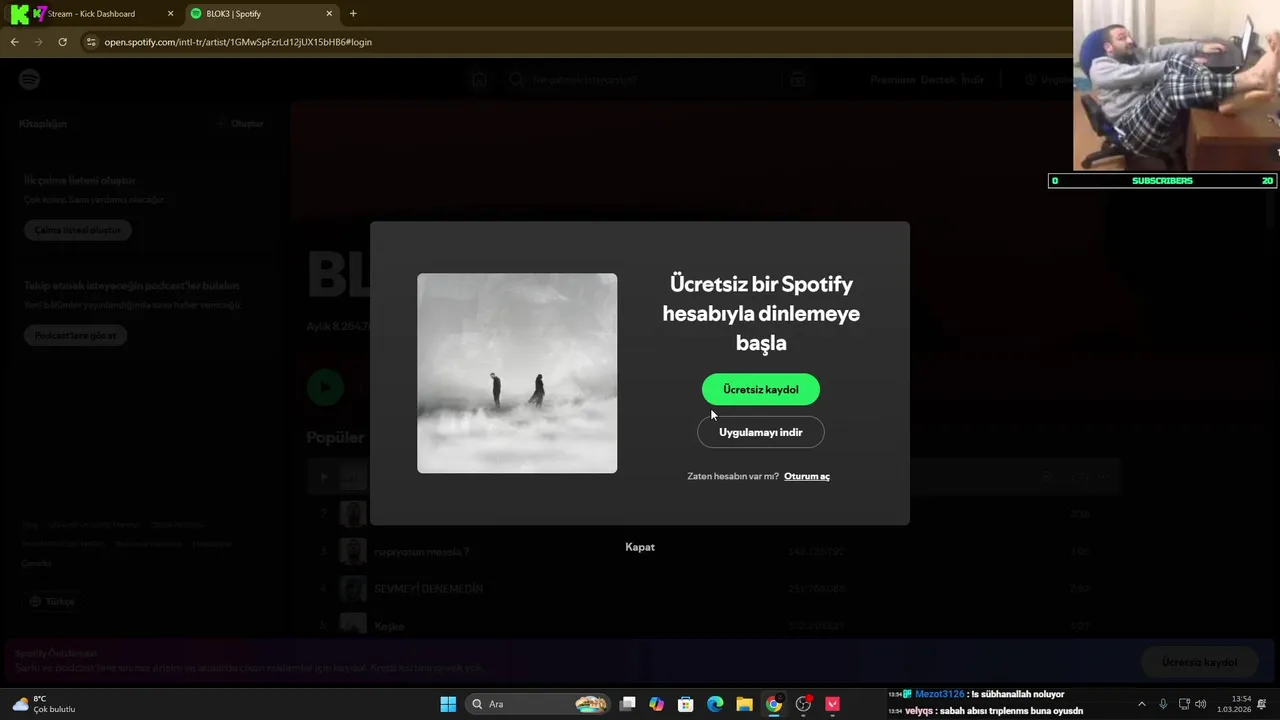Open the notification bell in taskbar corner

[x=1263, y=704]
